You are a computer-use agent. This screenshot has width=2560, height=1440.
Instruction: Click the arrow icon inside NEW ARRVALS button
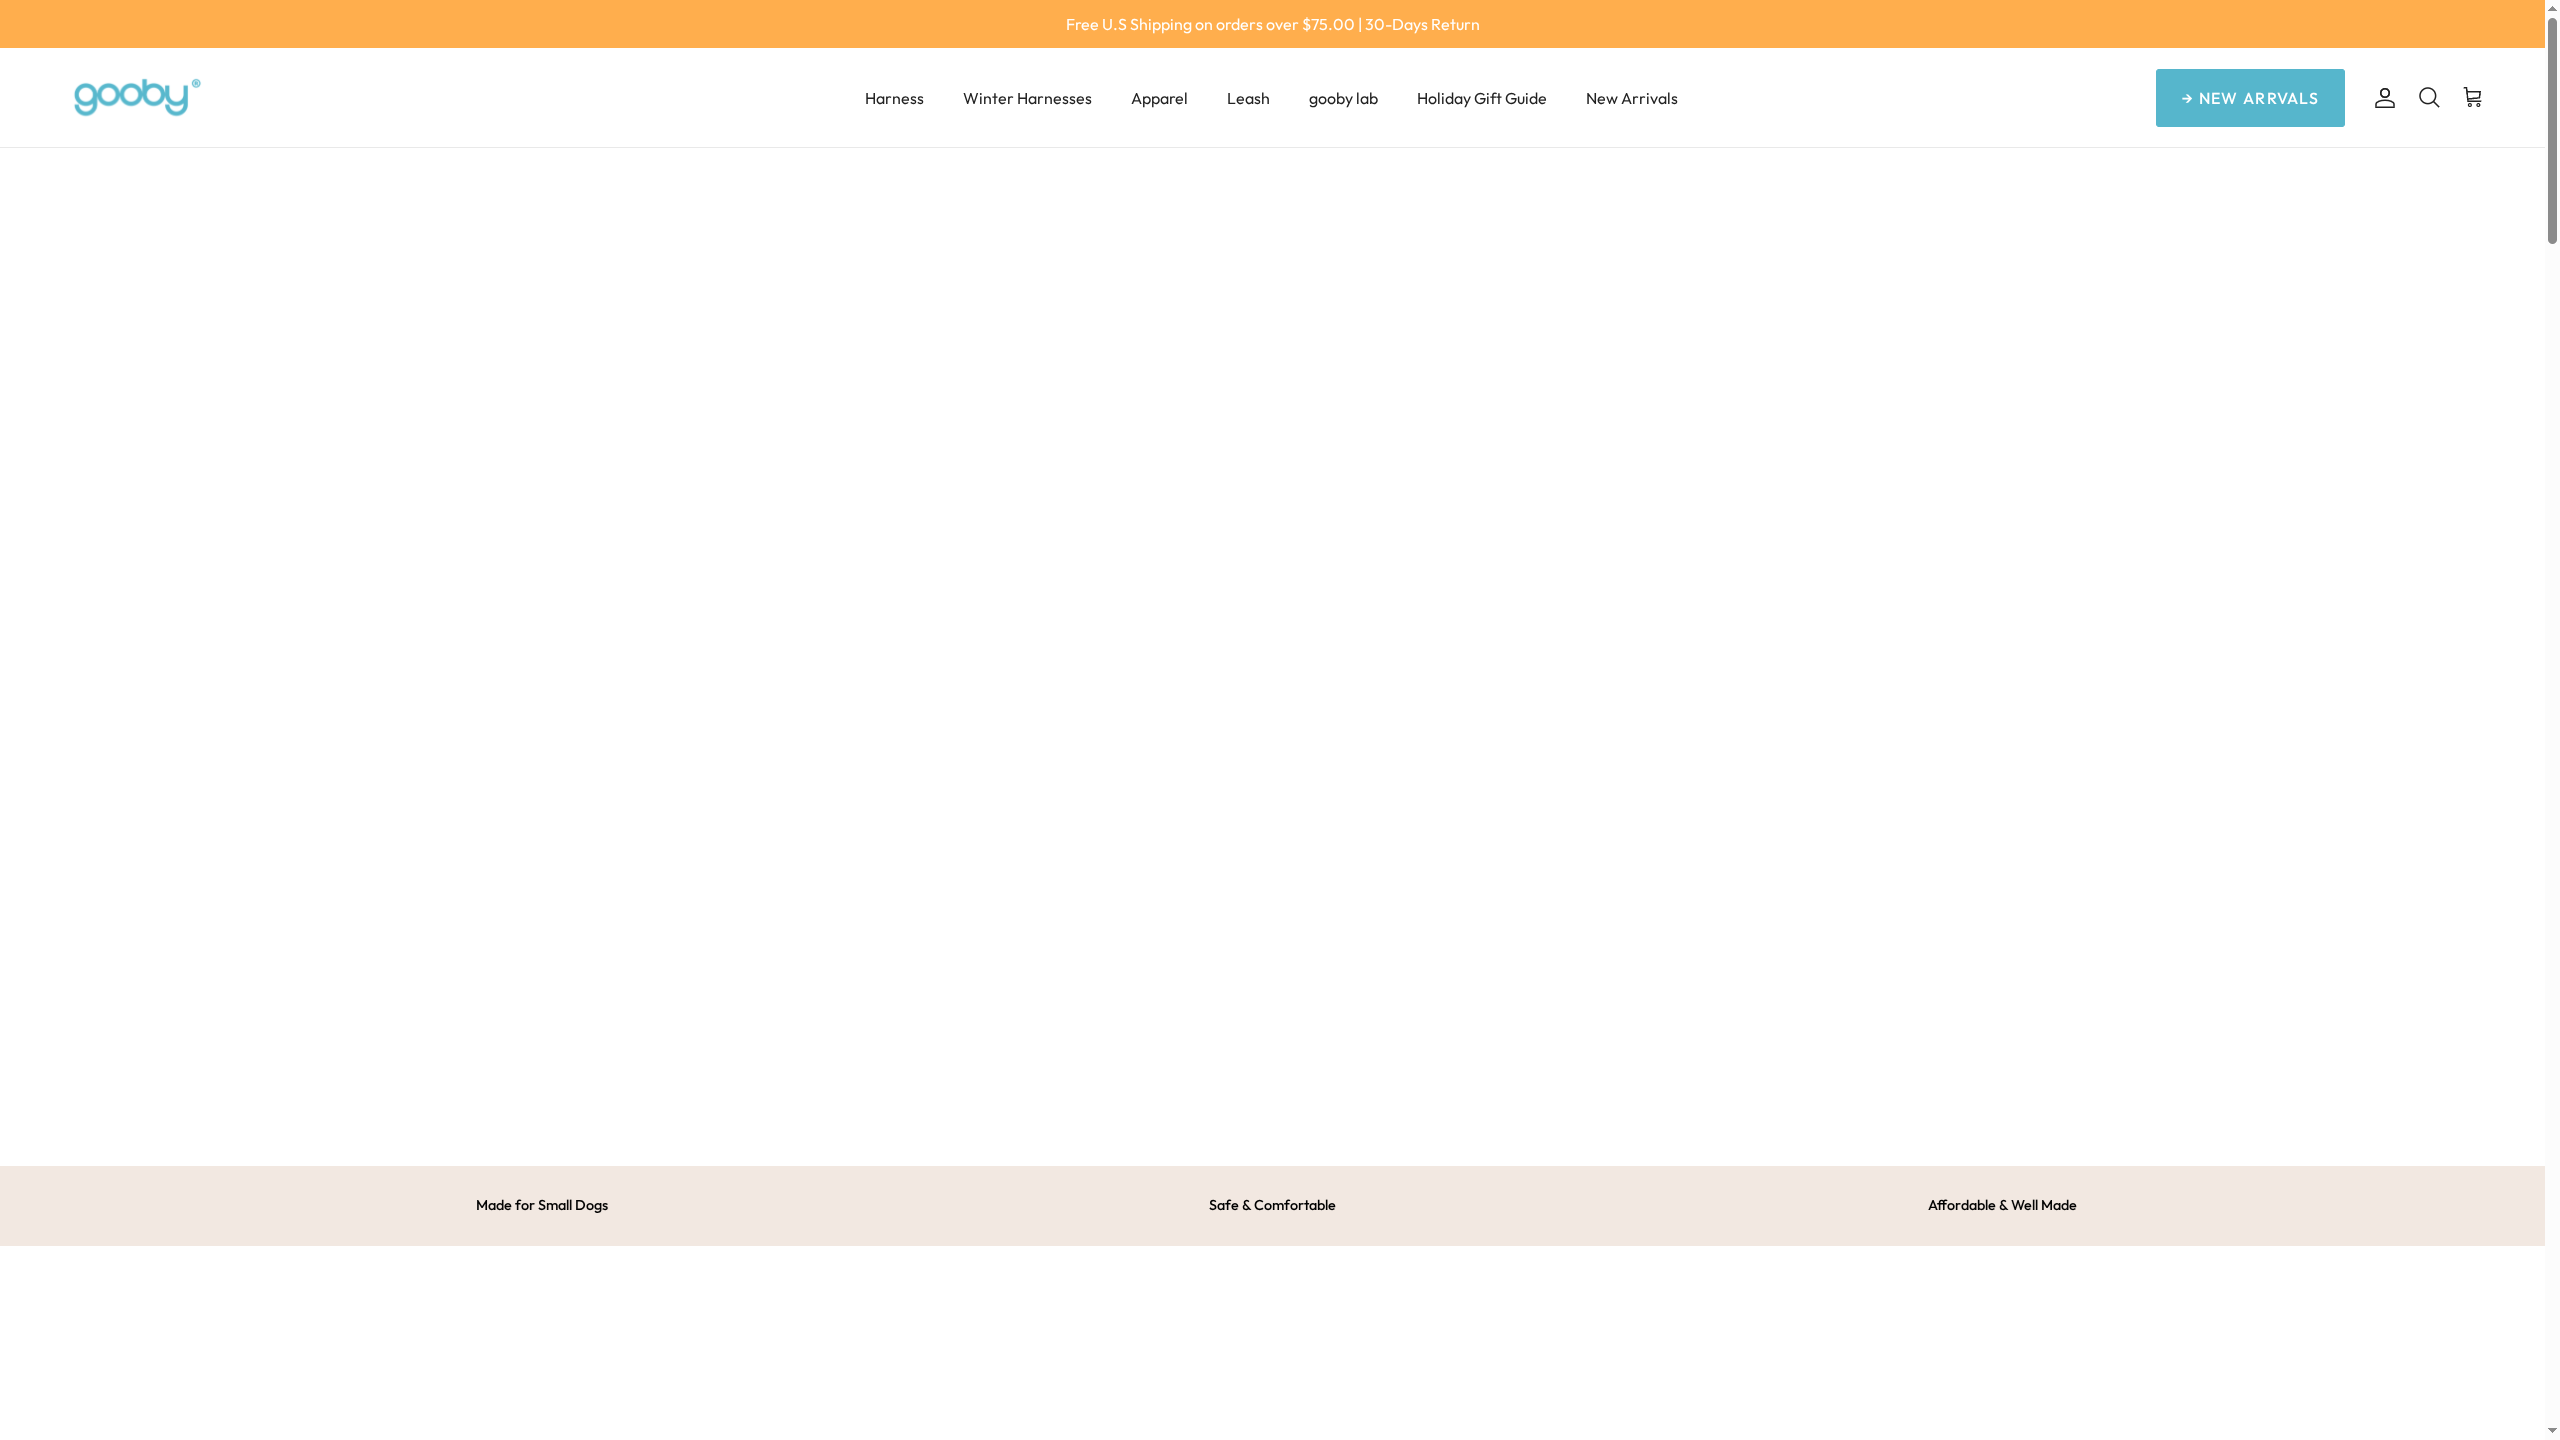point(2185,97)
